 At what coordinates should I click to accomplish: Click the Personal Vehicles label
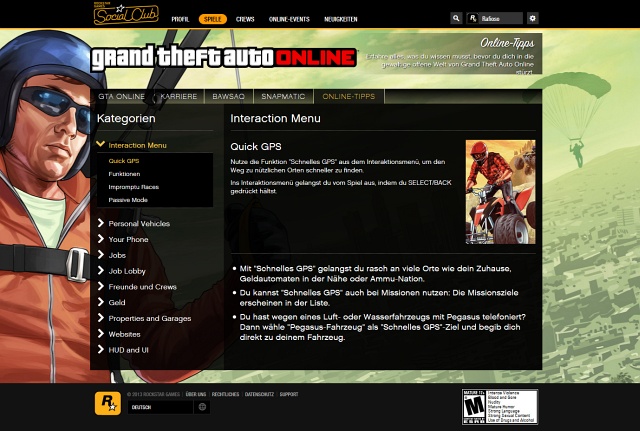(x=139, y=224)
